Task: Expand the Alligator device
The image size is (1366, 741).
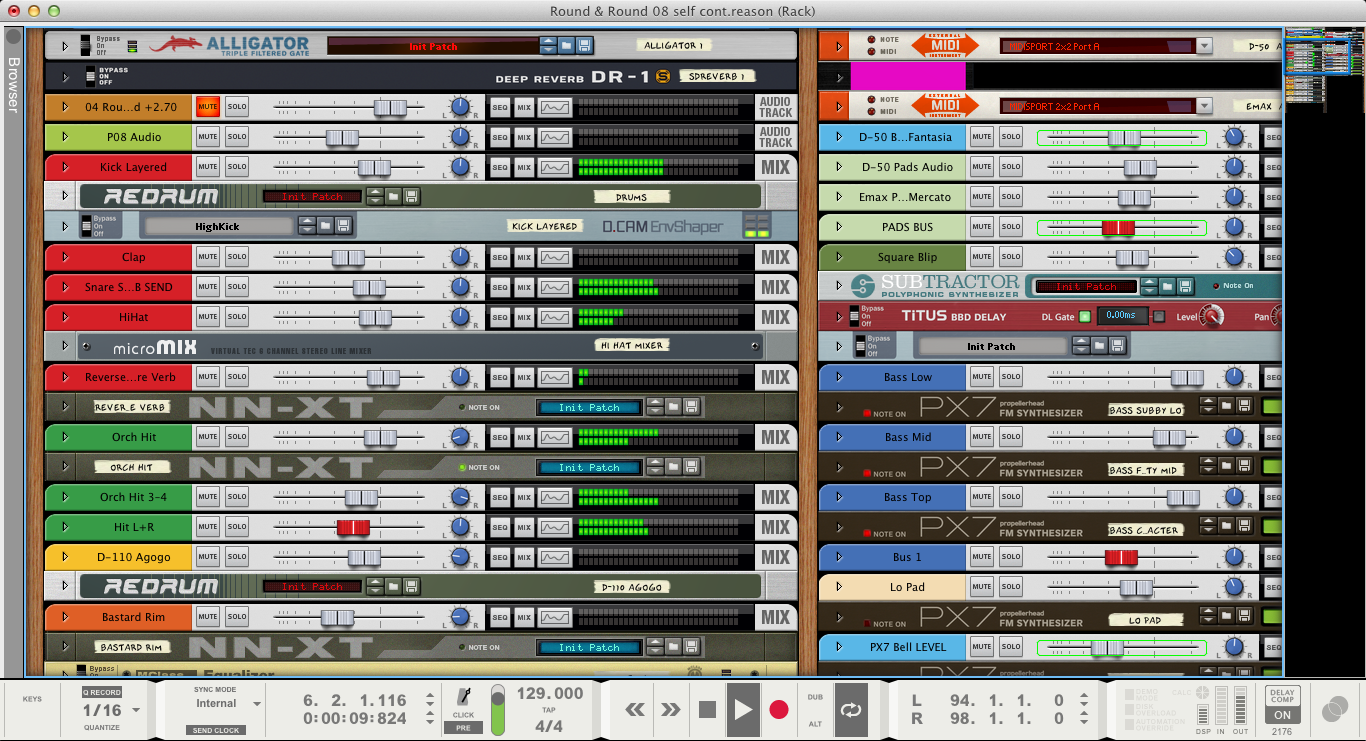Action: [65, 46]
